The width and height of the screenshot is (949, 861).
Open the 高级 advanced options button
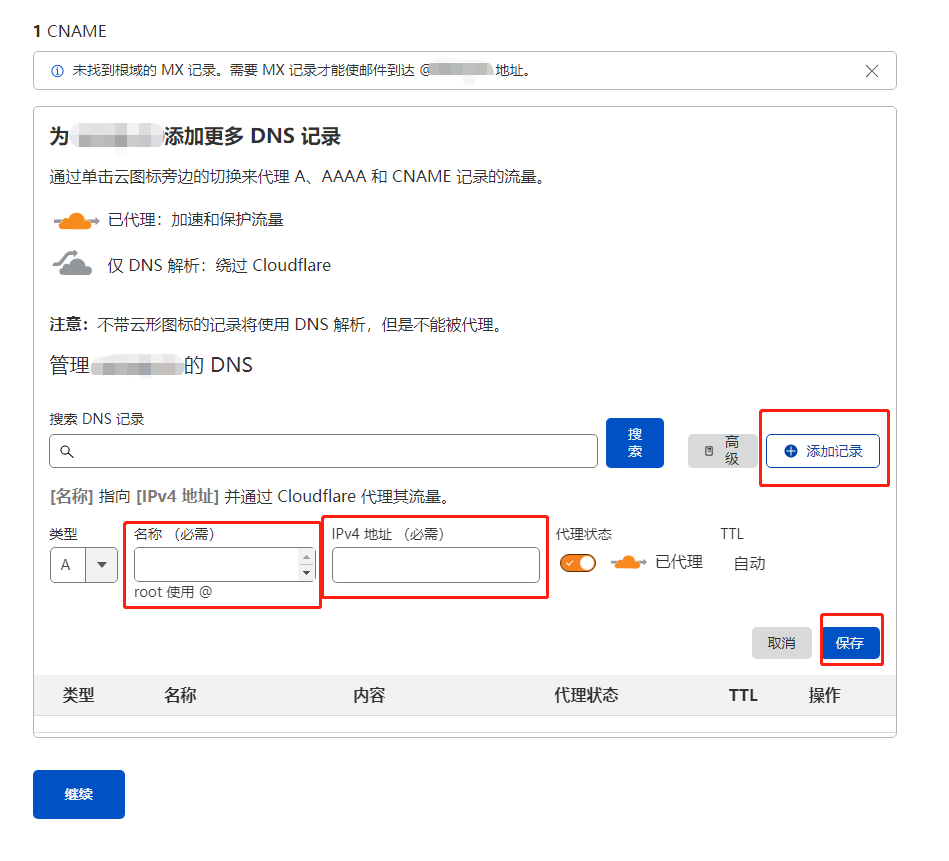(722, 451)
